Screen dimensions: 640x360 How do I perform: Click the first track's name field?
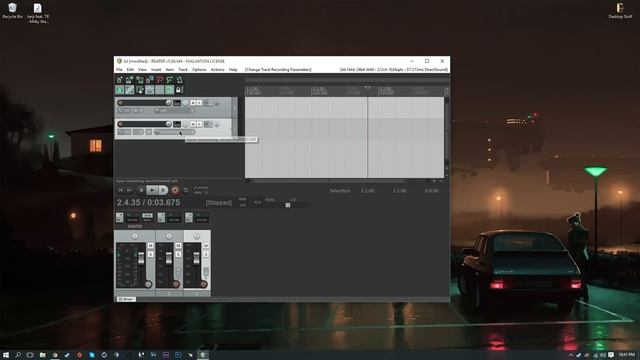click(x=144, y=103)
